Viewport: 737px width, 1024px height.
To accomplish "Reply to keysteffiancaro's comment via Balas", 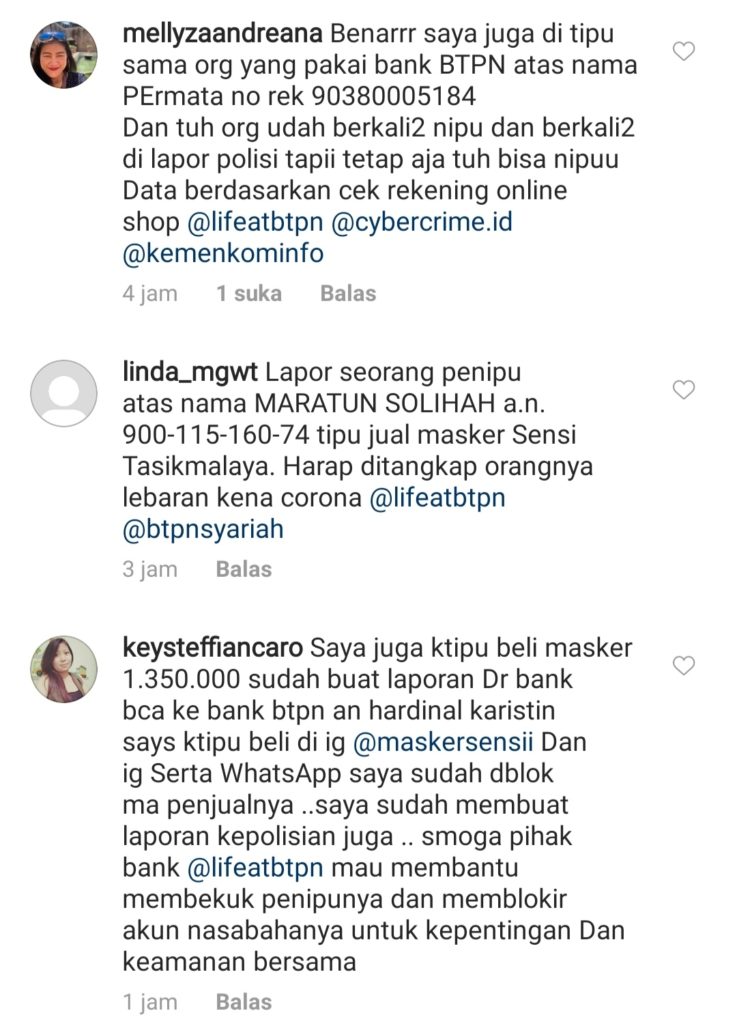I will click(243, 1002).
